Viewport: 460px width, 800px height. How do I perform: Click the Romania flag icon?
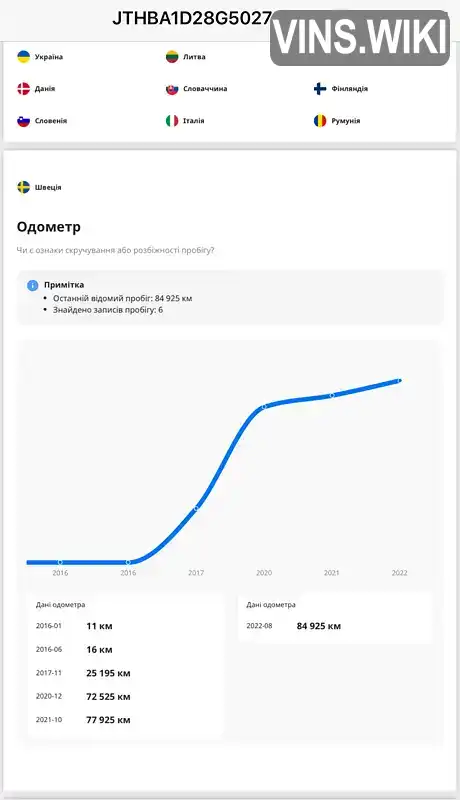320,121
